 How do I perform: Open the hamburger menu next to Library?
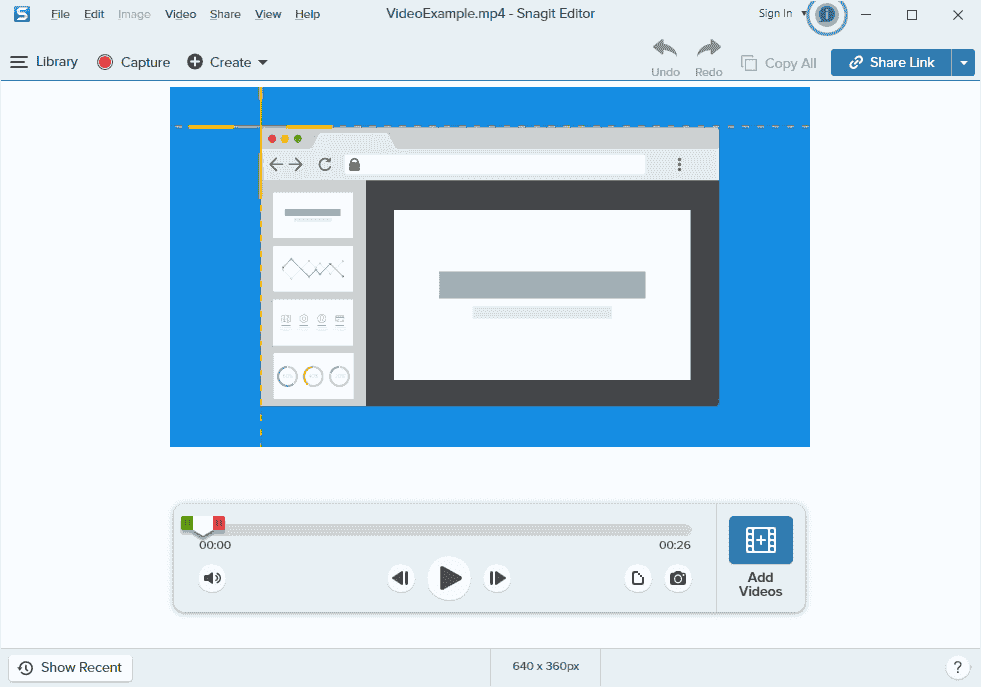pos(18,61)
